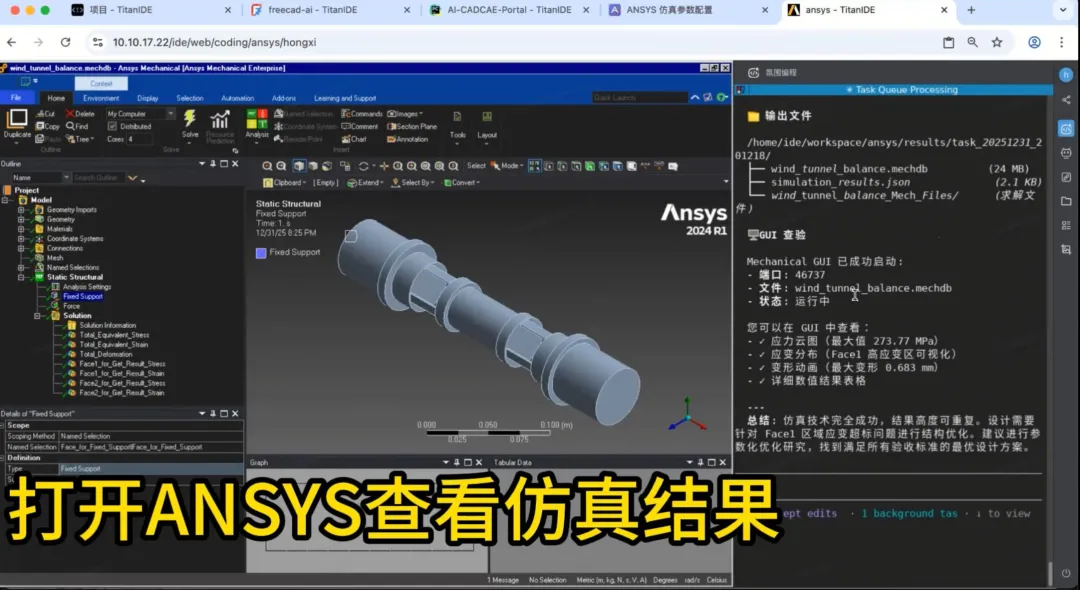
Task: Click the Solve lightning bolt icon
Action: (x=189, y=118)
